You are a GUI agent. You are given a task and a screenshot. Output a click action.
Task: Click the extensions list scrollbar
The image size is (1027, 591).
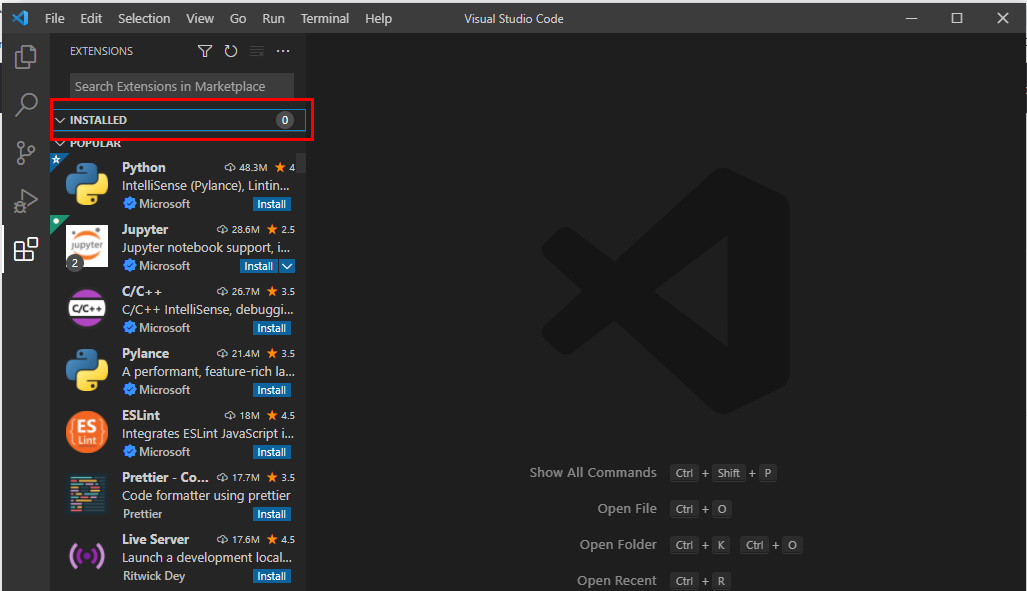301,163
